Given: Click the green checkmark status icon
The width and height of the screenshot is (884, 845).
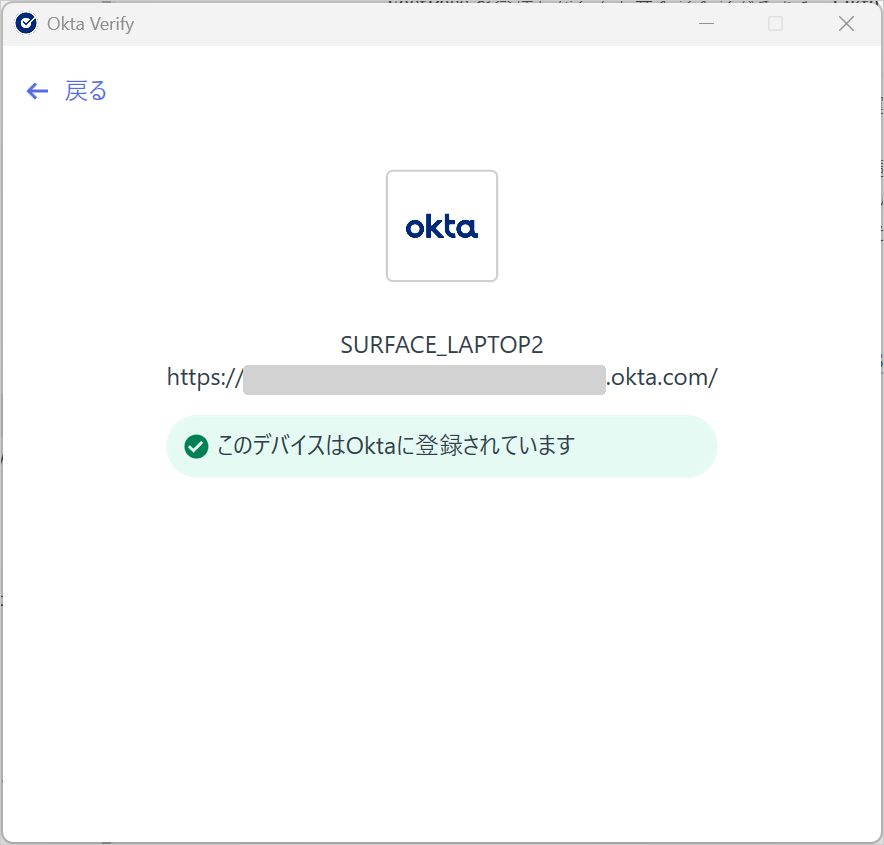Looking at the screenshot, I should 196,446.
